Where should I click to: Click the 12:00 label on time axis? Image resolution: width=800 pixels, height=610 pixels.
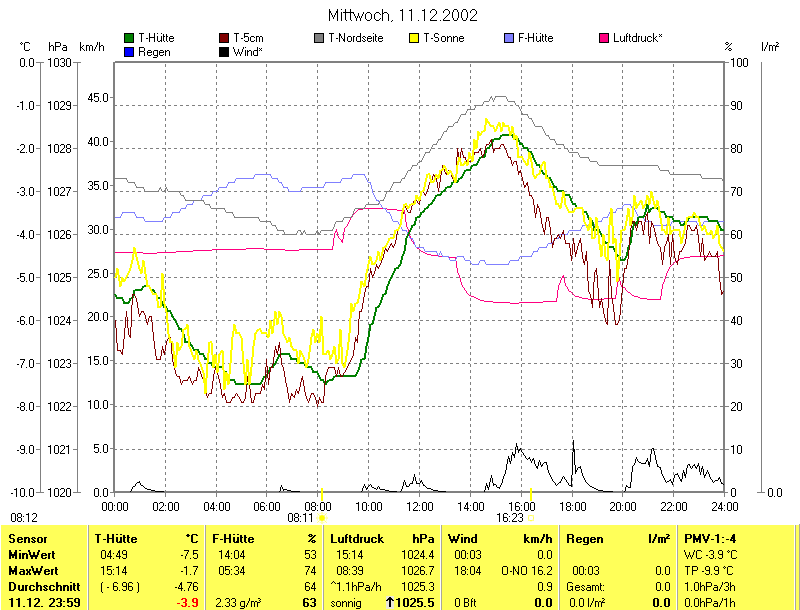(420, 506)
